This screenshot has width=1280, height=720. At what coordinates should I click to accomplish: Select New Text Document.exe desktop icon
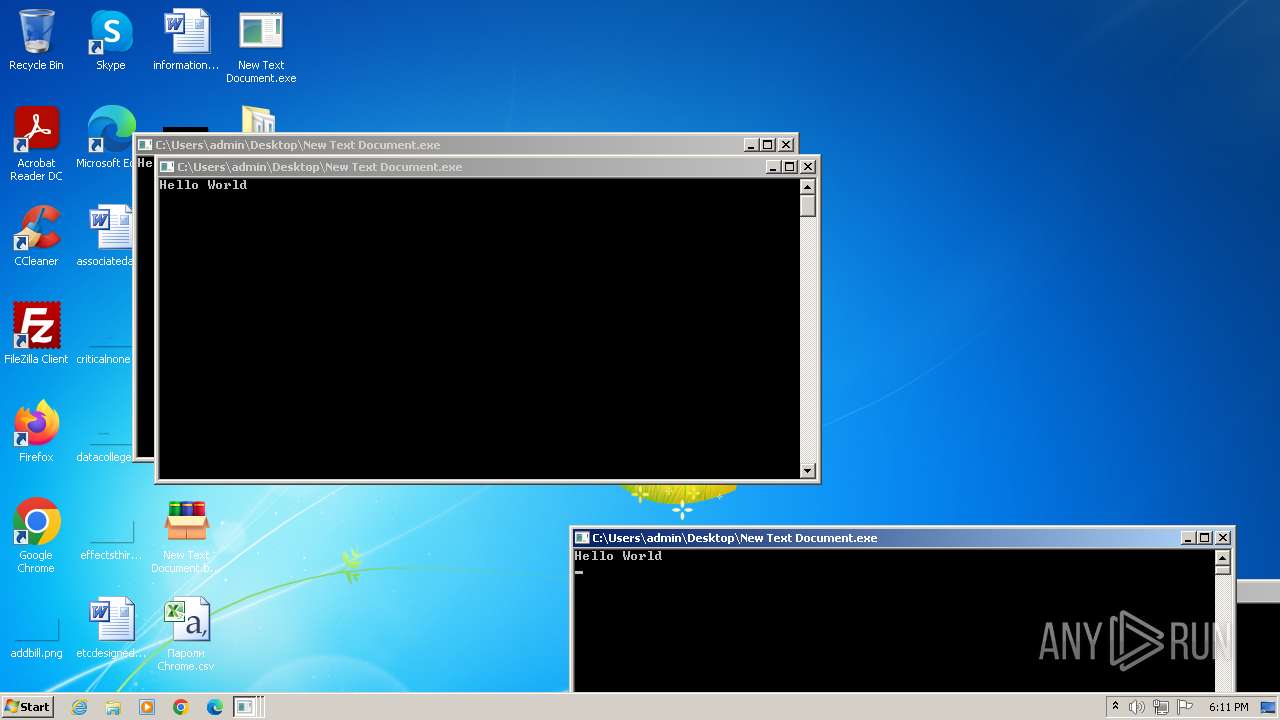[x=261, y=47]
